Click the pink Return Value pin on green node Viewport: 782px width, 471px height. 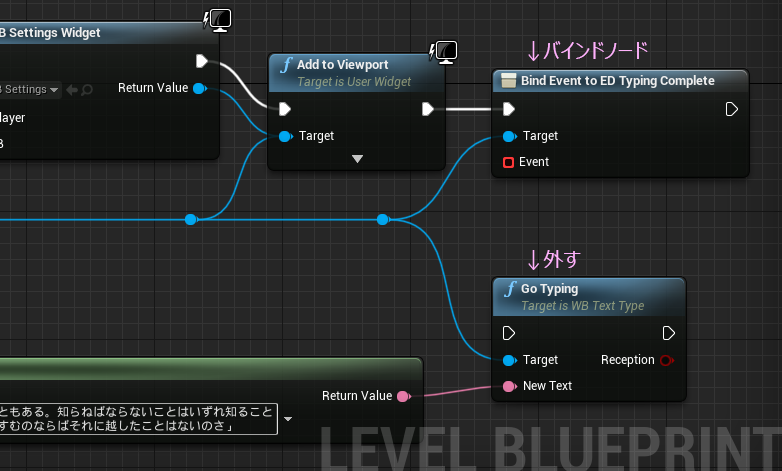403,396
